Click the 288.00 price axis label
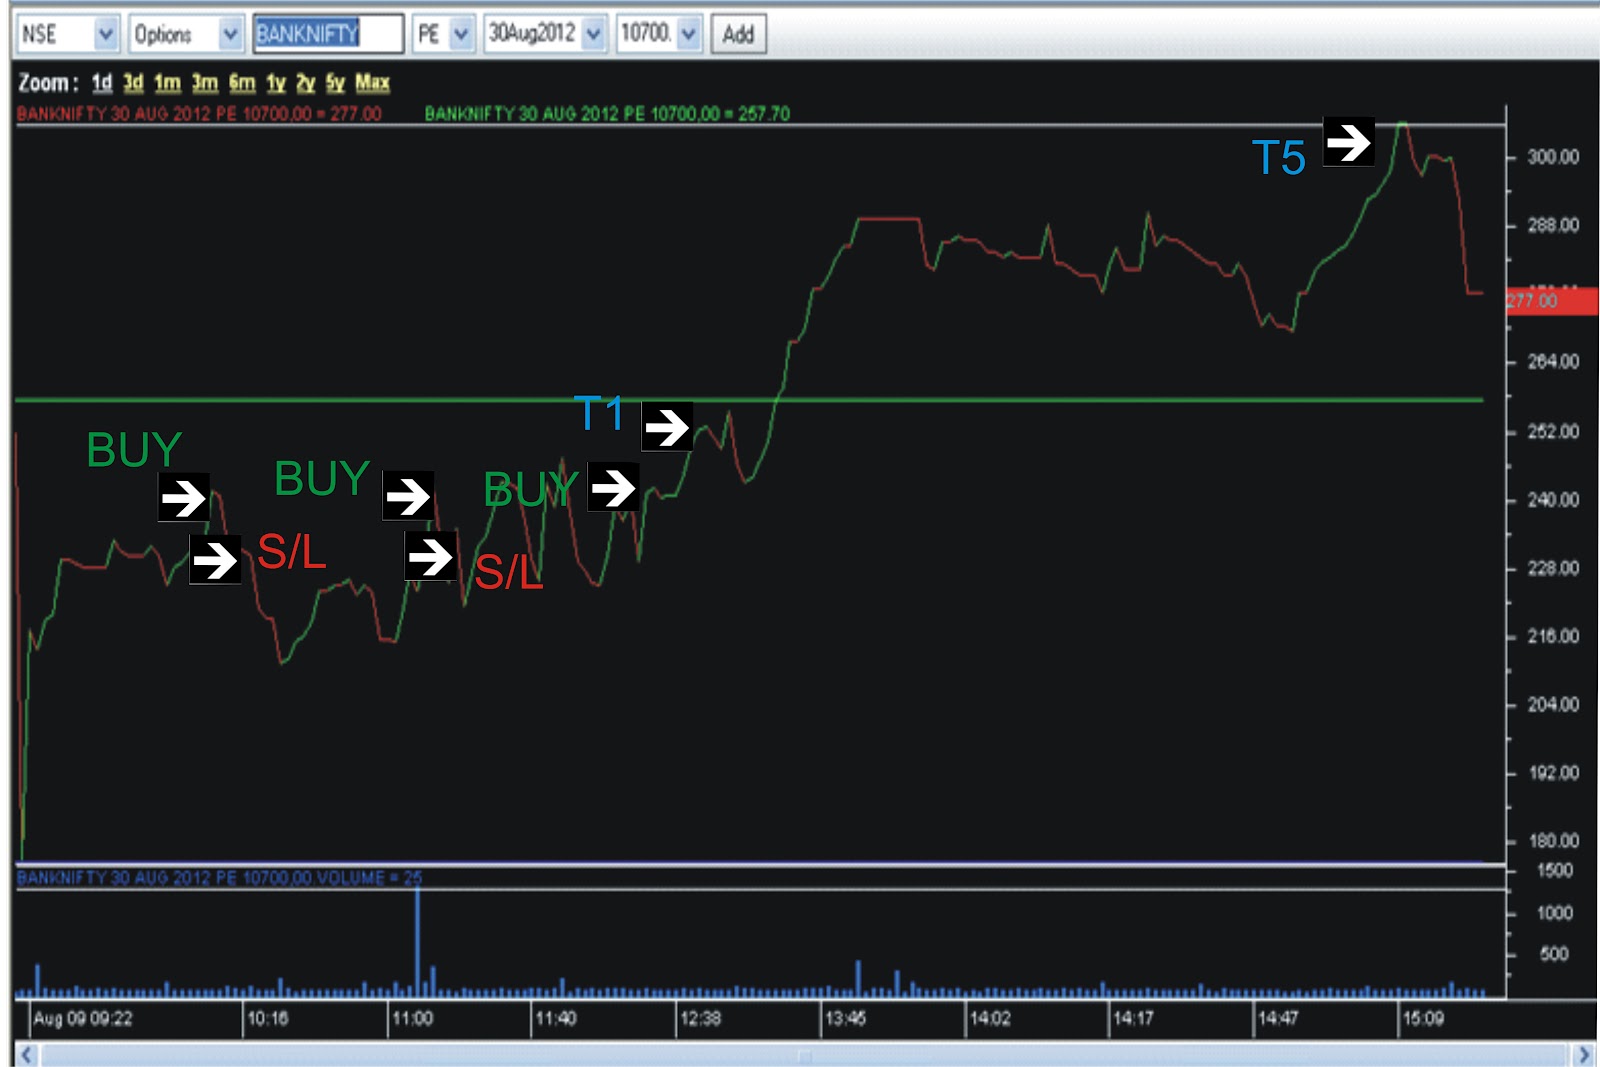Viewport: 1600px width, 1067px height. [1553, 226]
